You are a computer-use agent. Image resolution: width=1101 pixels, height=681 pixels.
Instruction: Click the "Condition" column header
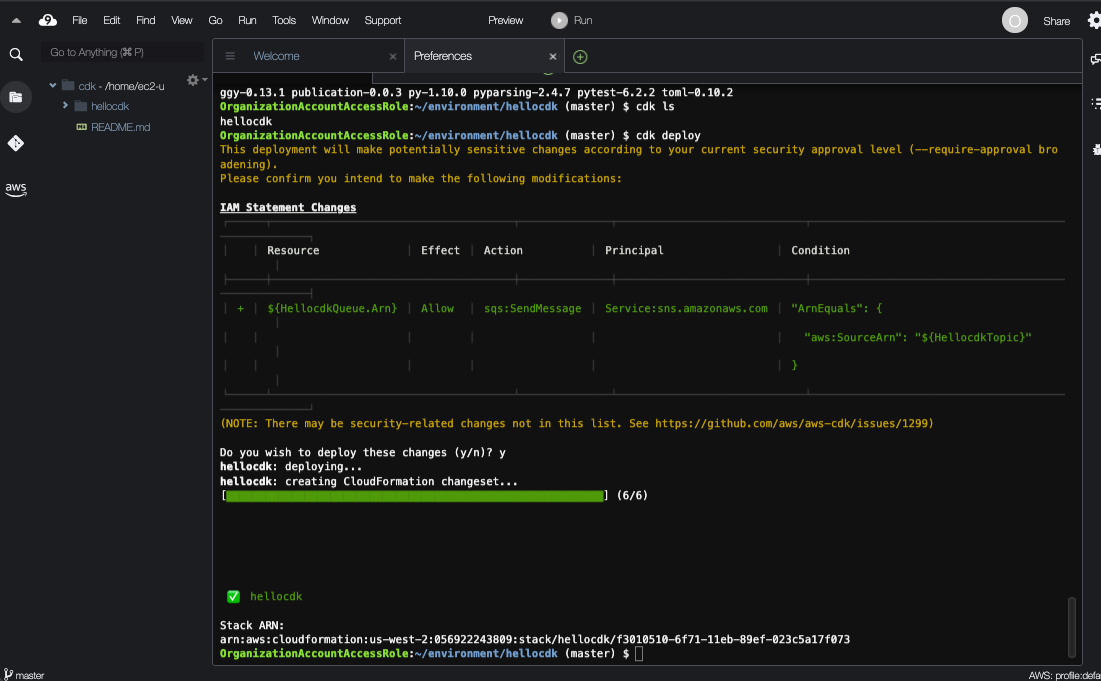click(x=820, y=251)
